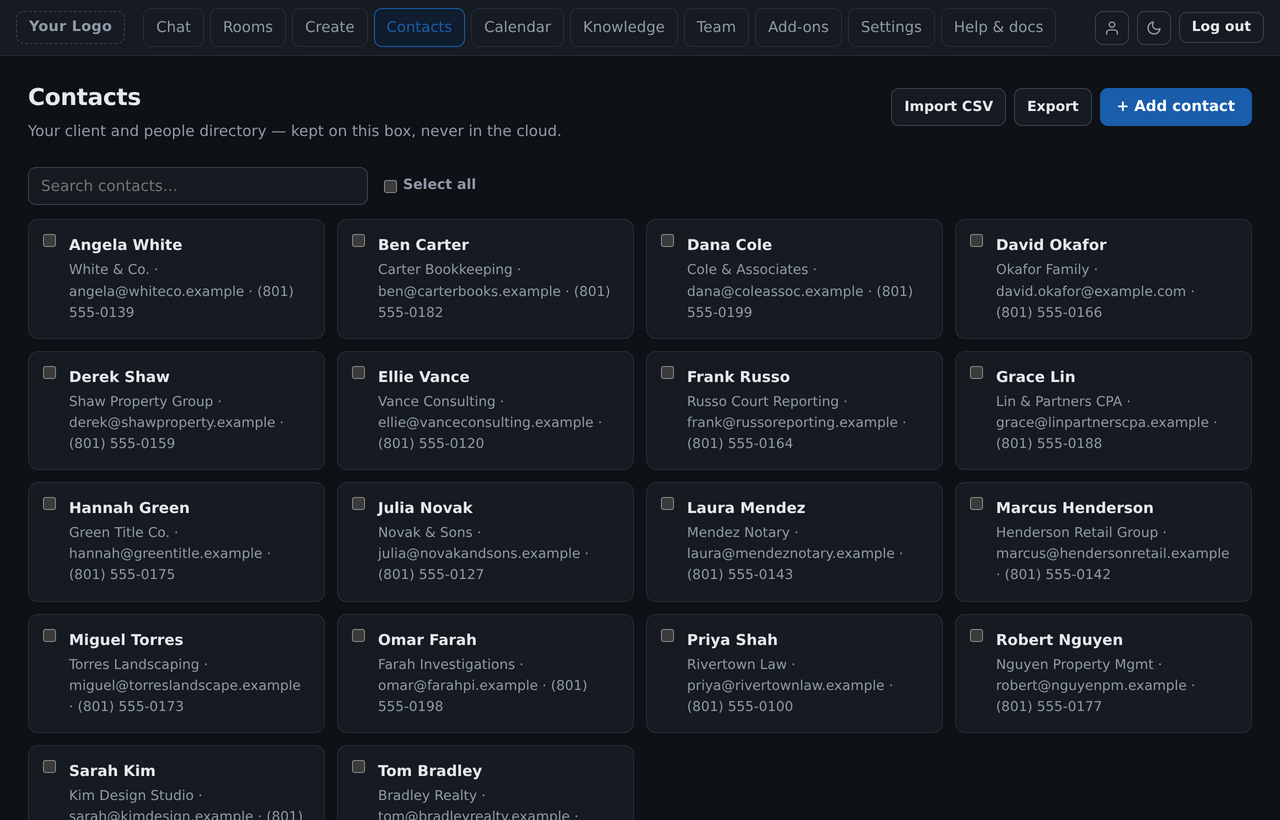
Task: Open the Team tab
Action: tap(716, 27)
